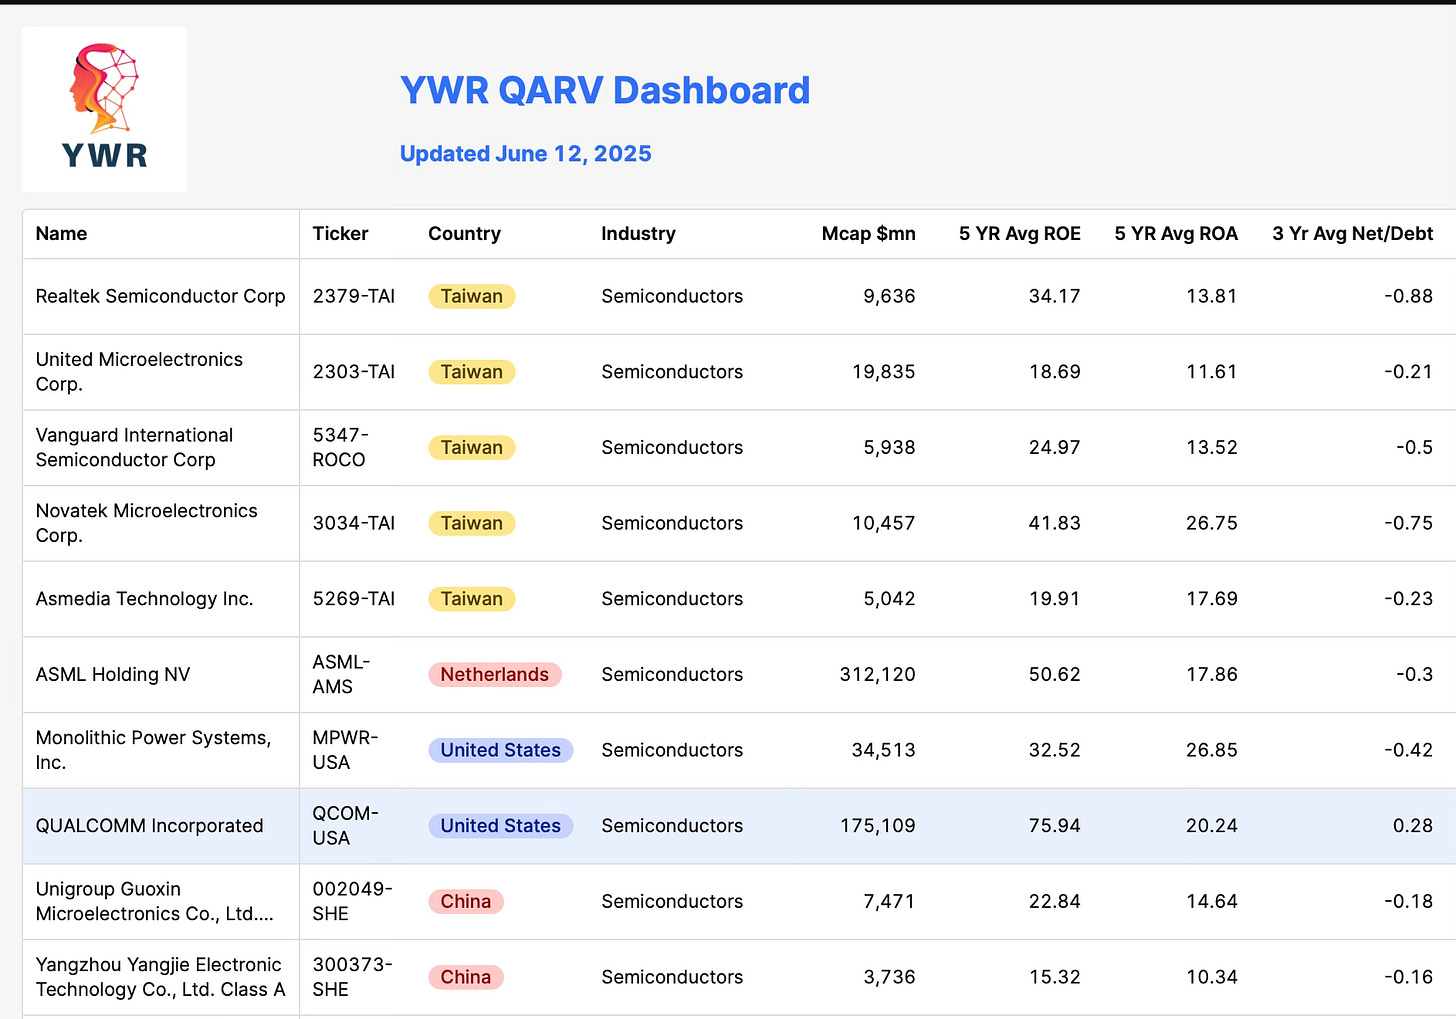The width and height of the screenshot is (1456, 1019).
Task: Click the YWR logo image
Action: 104,109
